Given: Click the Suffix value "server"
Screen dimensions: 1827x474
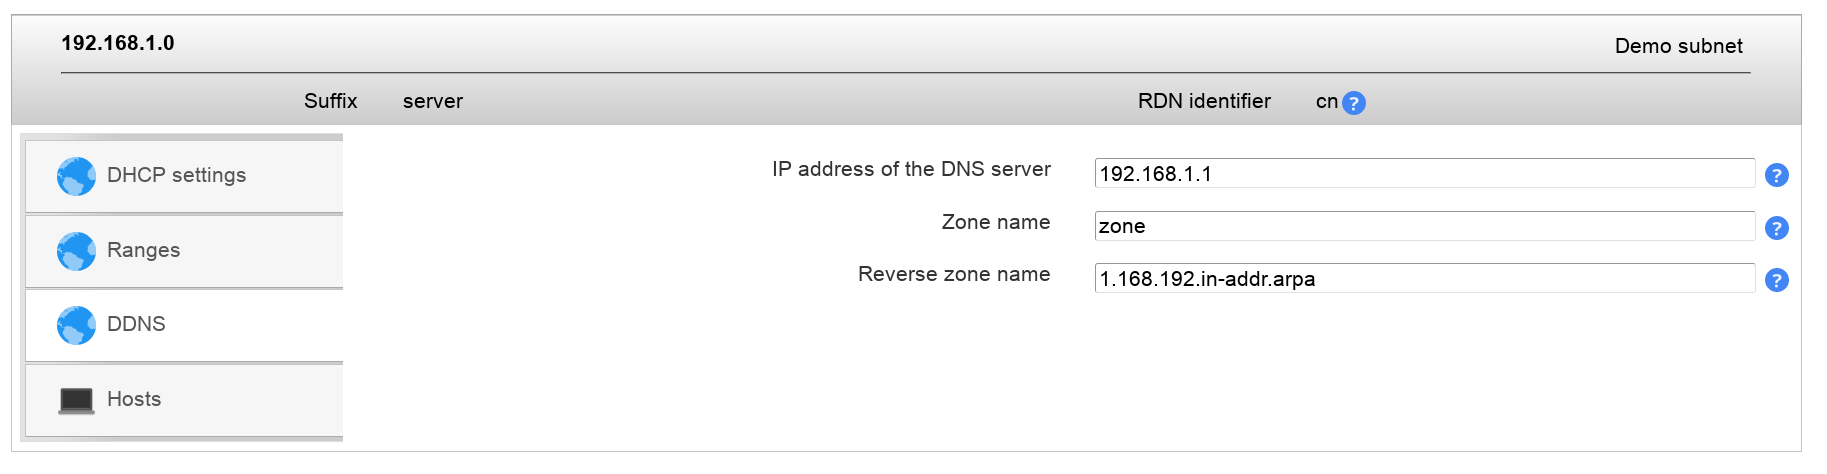Looking at the screenshot, I should pyautogui.click(x=432, y=101).
